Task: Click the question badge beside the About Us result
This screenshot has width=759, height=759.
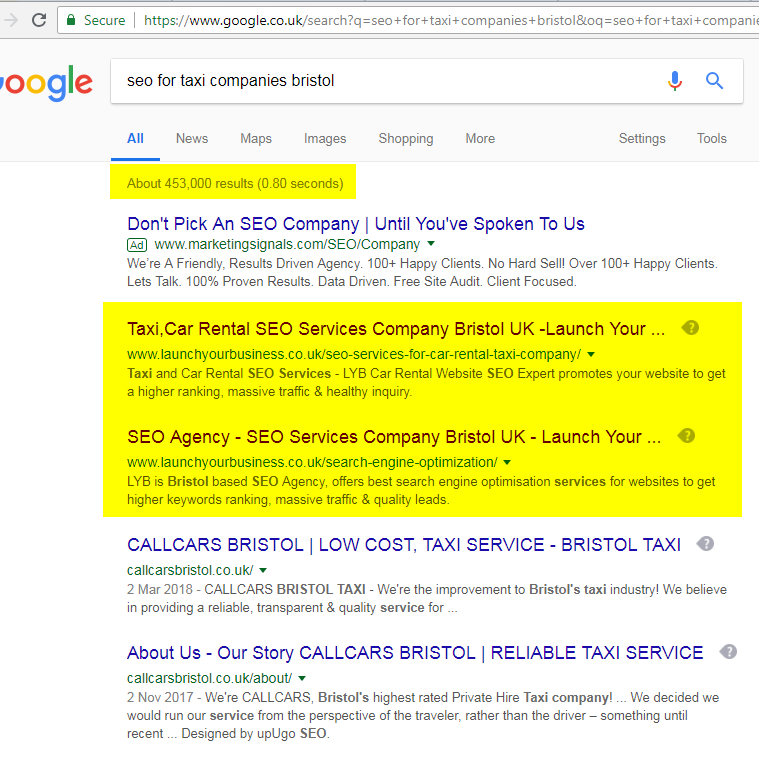Action: click(728, 652)
